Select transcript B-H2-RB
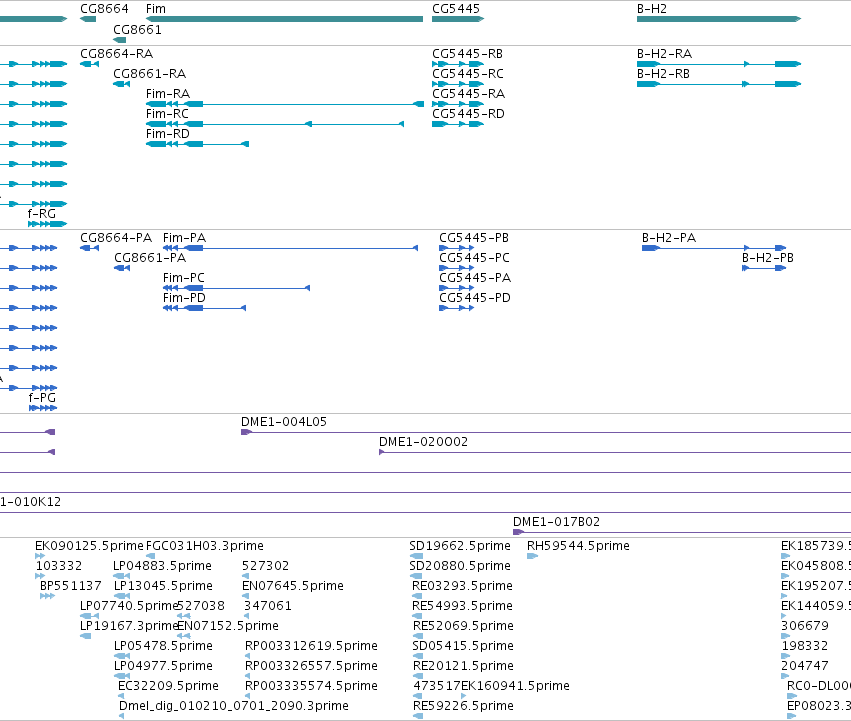 point(663,74)
